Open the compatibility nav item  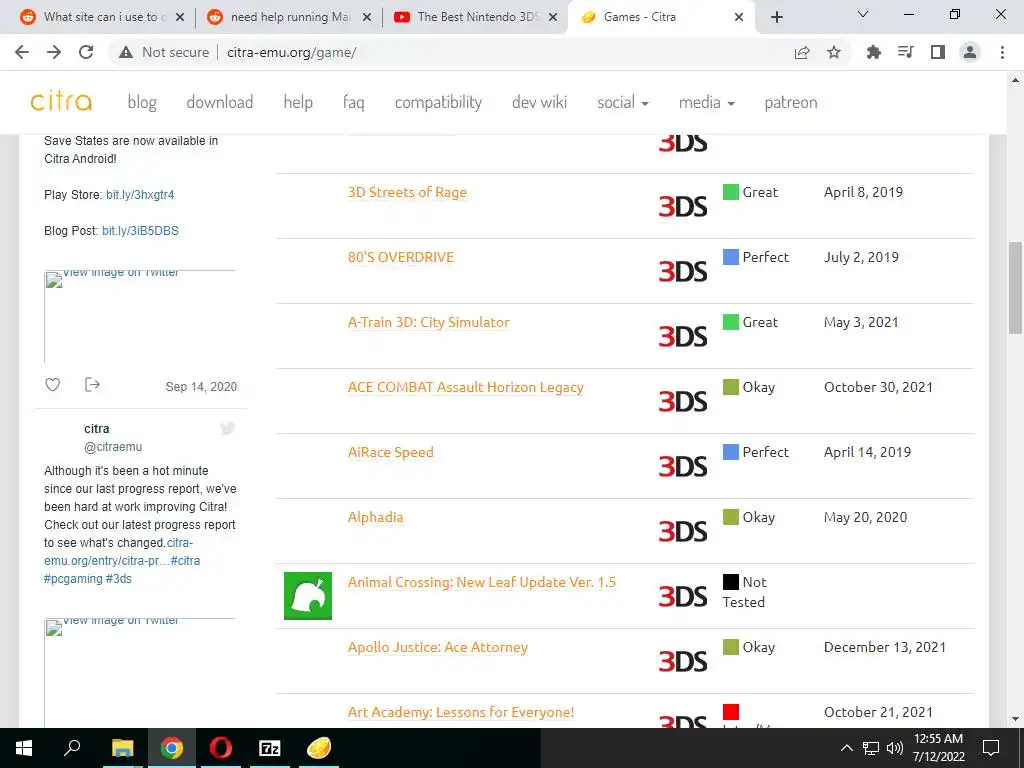click(x=438, y=103)
